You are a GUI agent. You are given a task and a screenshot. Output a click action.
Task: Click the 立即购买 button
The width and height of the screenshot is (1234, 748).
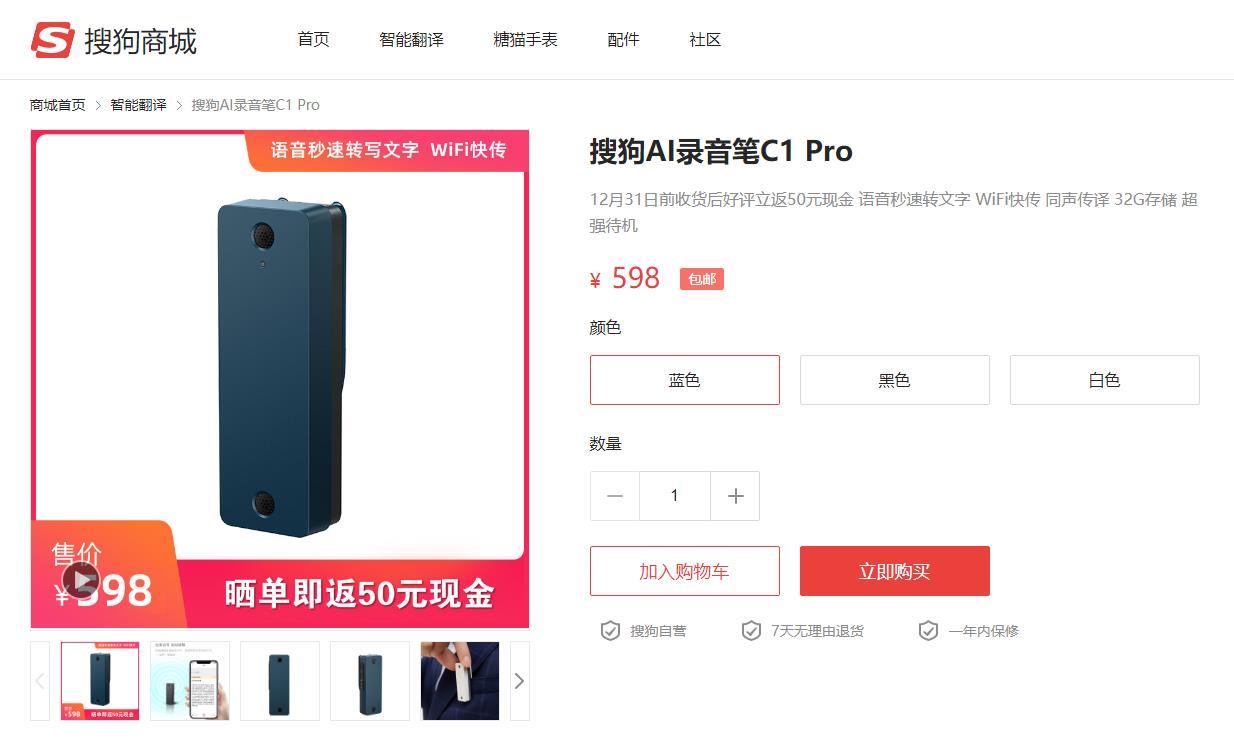[895, 571]
